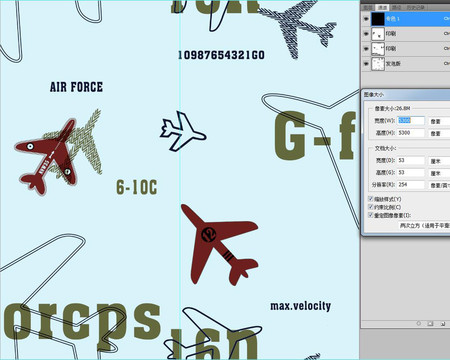Switch to the 路径 tab
450x360 pixels.
coord(396,7)
